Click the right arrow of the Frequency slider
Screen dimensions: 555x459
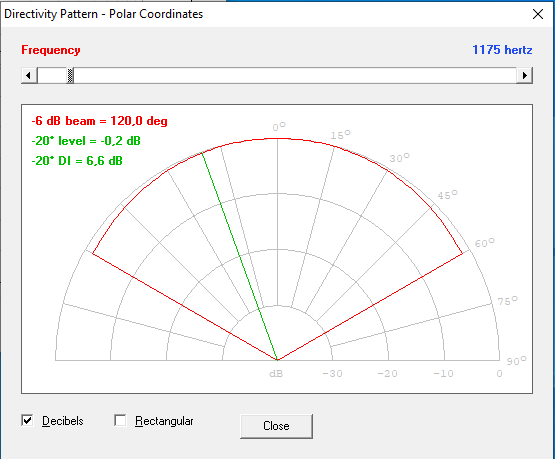coord(525,75)
